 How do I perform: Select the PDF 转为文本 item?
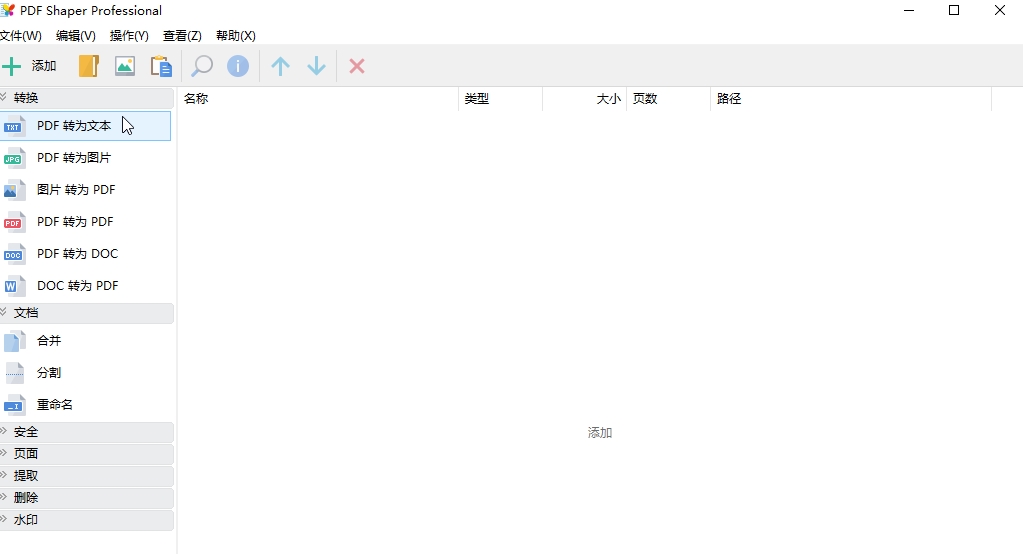[x=85, y=125]
